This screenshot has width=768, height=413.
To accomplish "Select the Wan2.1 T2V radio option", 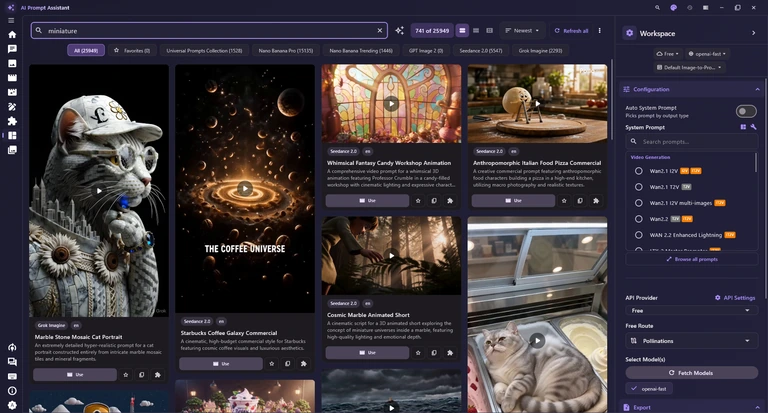I will pos(639,187).
